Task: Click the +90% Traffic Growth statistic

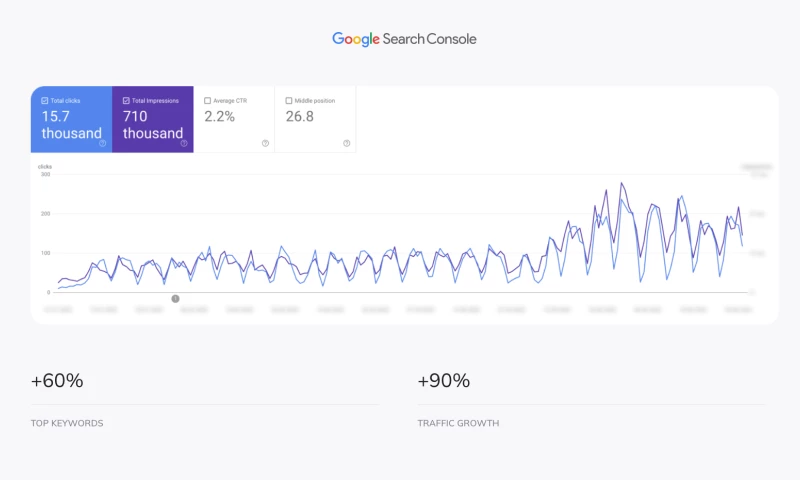Action: 444,380
